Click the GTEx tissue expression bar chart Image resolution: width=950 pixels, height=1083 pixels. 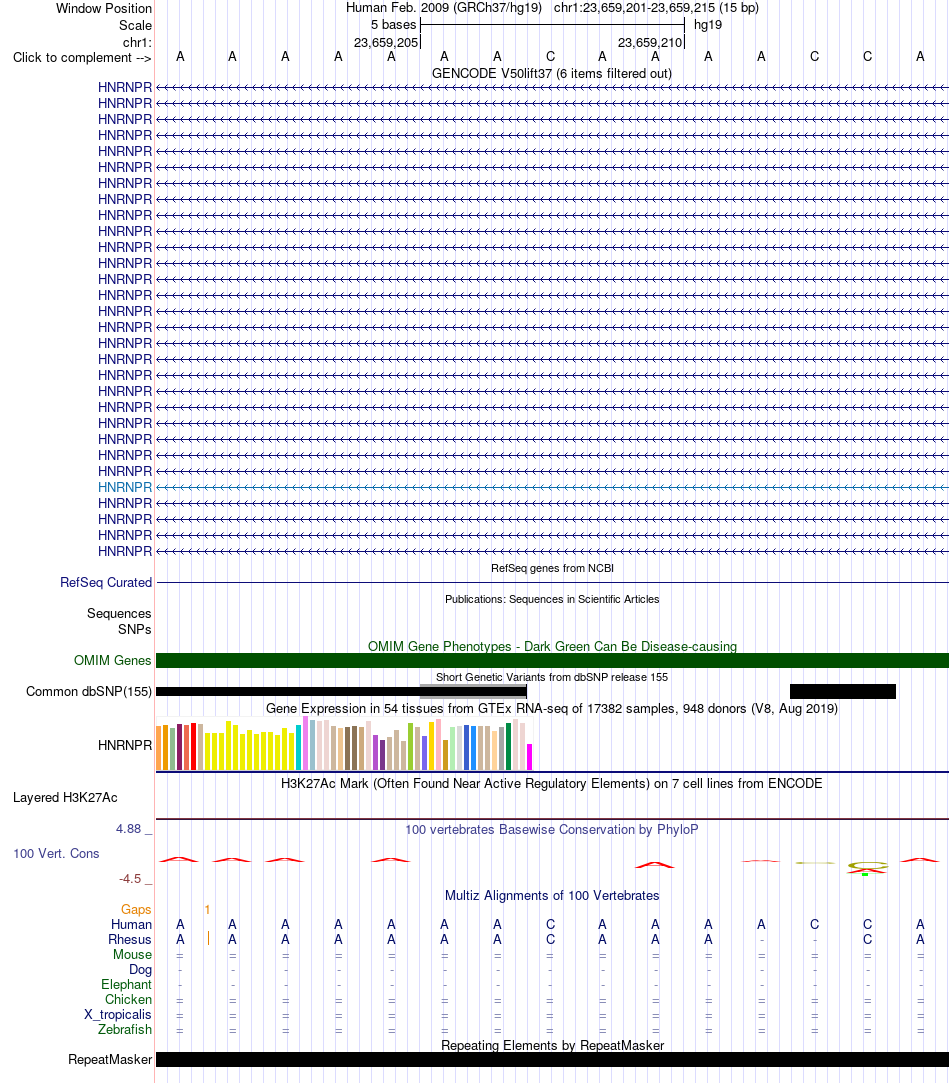pos(344,744)
